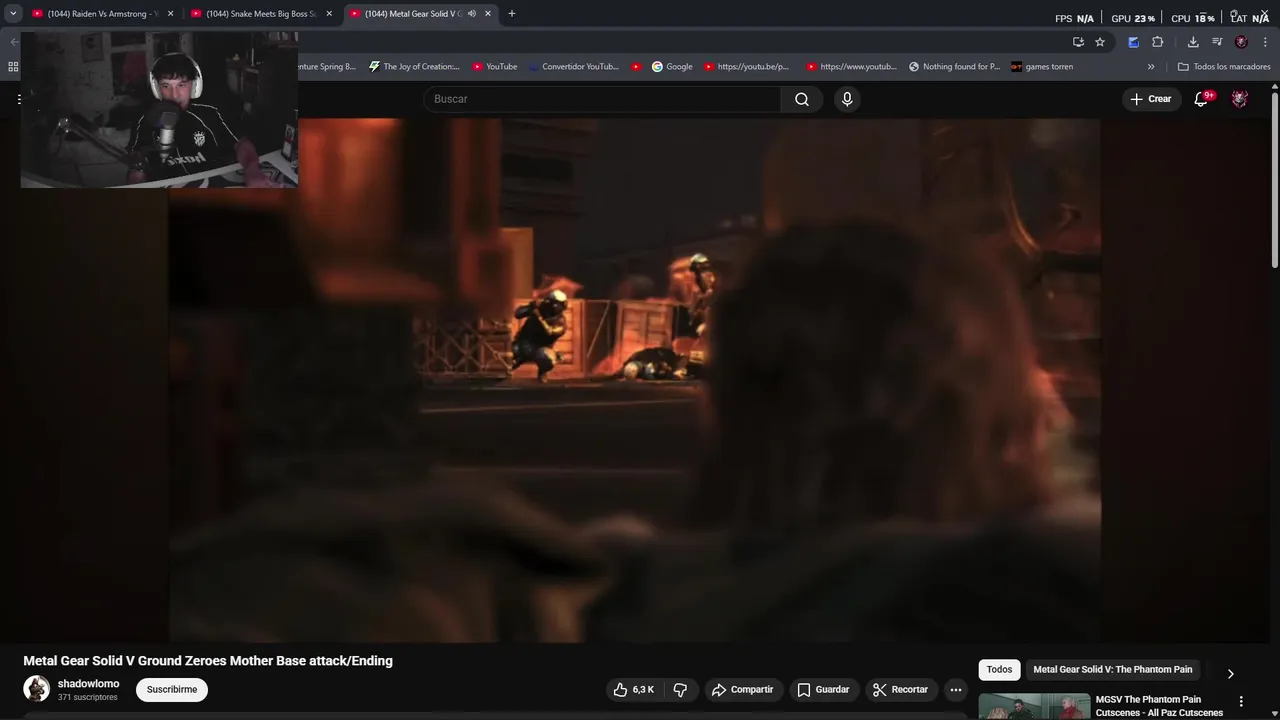Select the Metal Gear Solid V: The Phantom Pain chip
The image size is (1280, 720).
(1112, 670)
